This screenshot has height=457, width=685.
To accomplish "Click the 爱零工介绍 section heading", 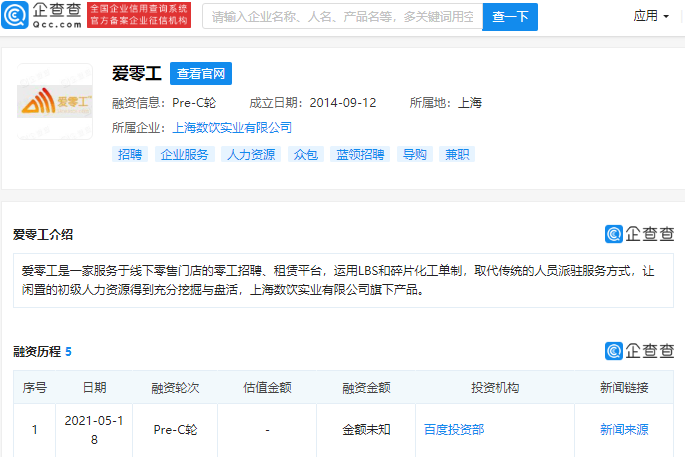I will click(x=43, y=235).
